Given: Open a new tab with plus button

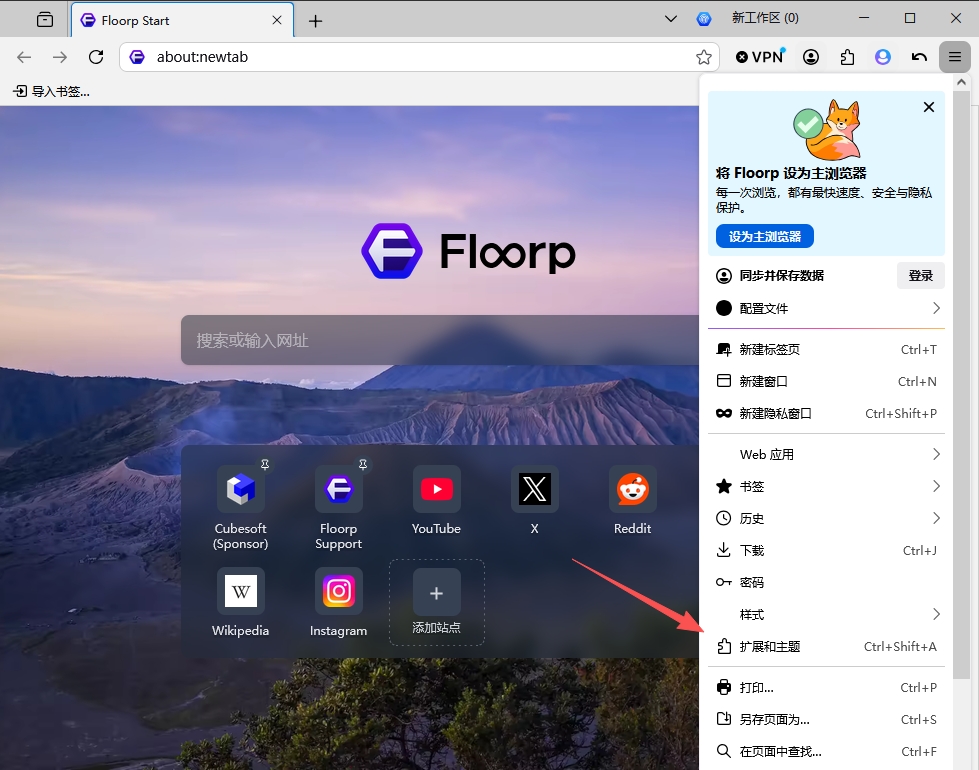Looking at the screenshot, I should click(316, 21).
